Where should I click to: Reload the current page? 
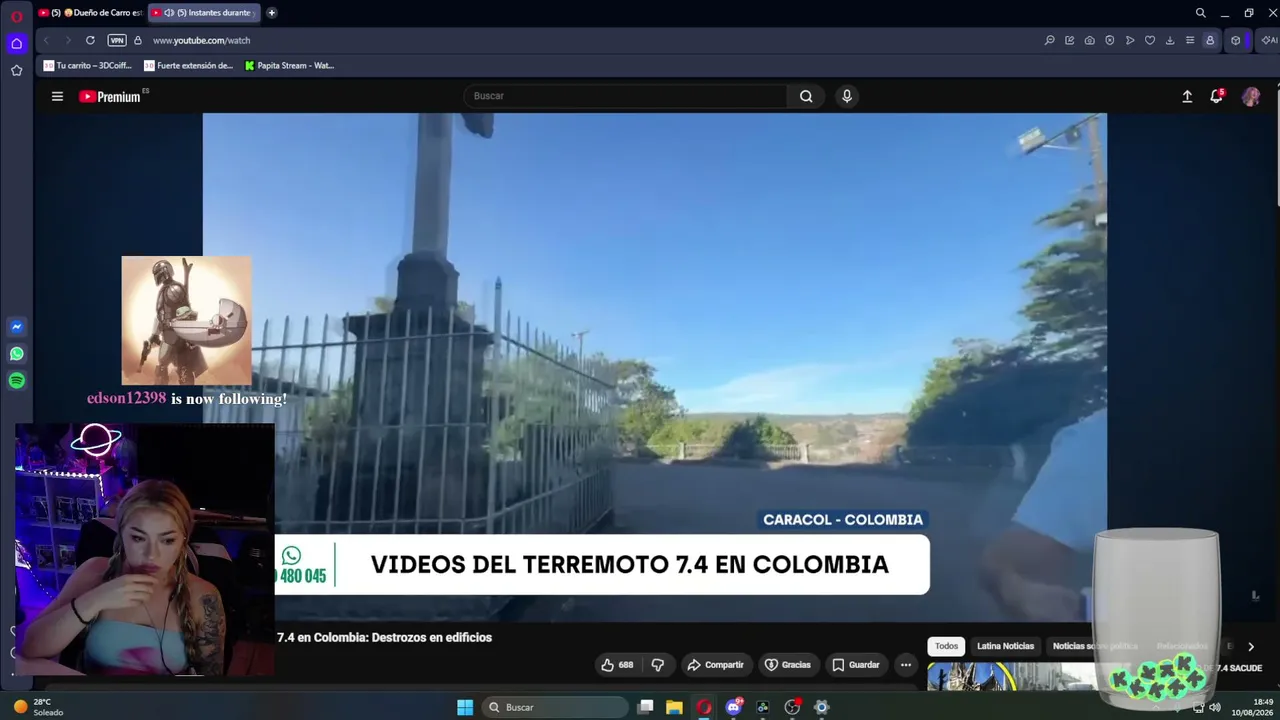click(x=90, y=40)
